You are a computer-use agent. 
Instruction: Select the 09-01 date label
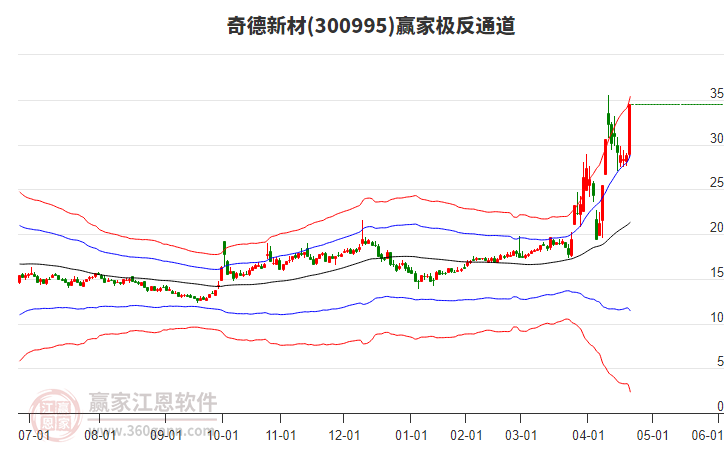coord(166,436)
